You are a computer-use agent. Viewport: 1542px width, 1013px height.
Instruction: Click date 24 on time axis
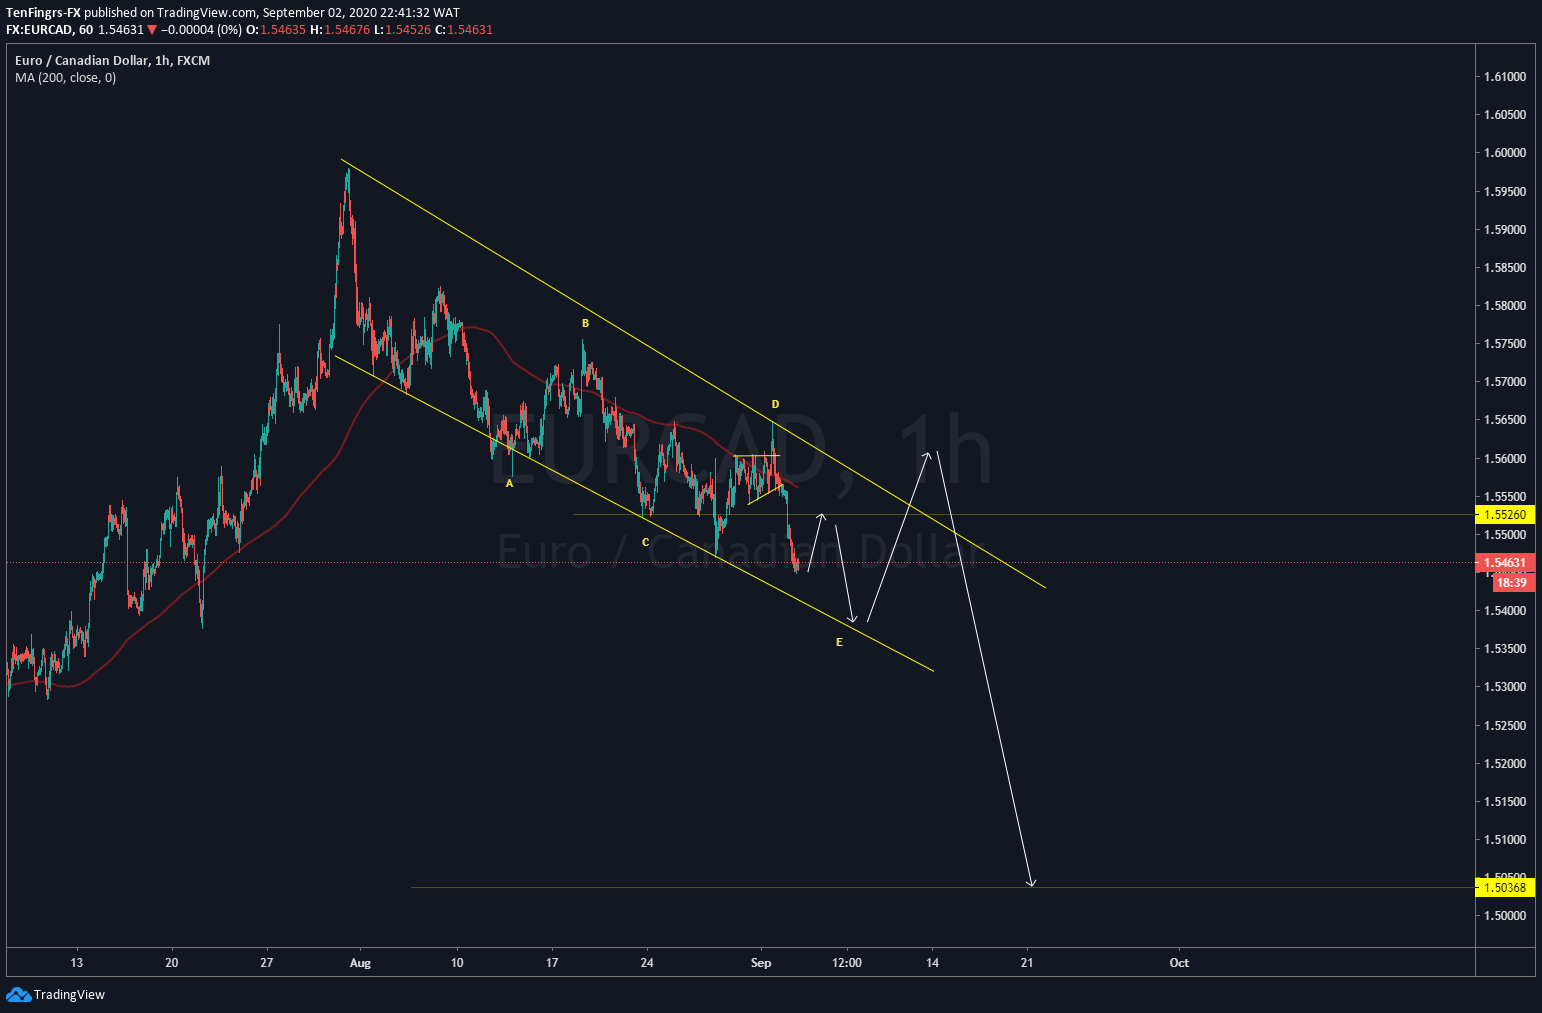[x=647, y=963]
